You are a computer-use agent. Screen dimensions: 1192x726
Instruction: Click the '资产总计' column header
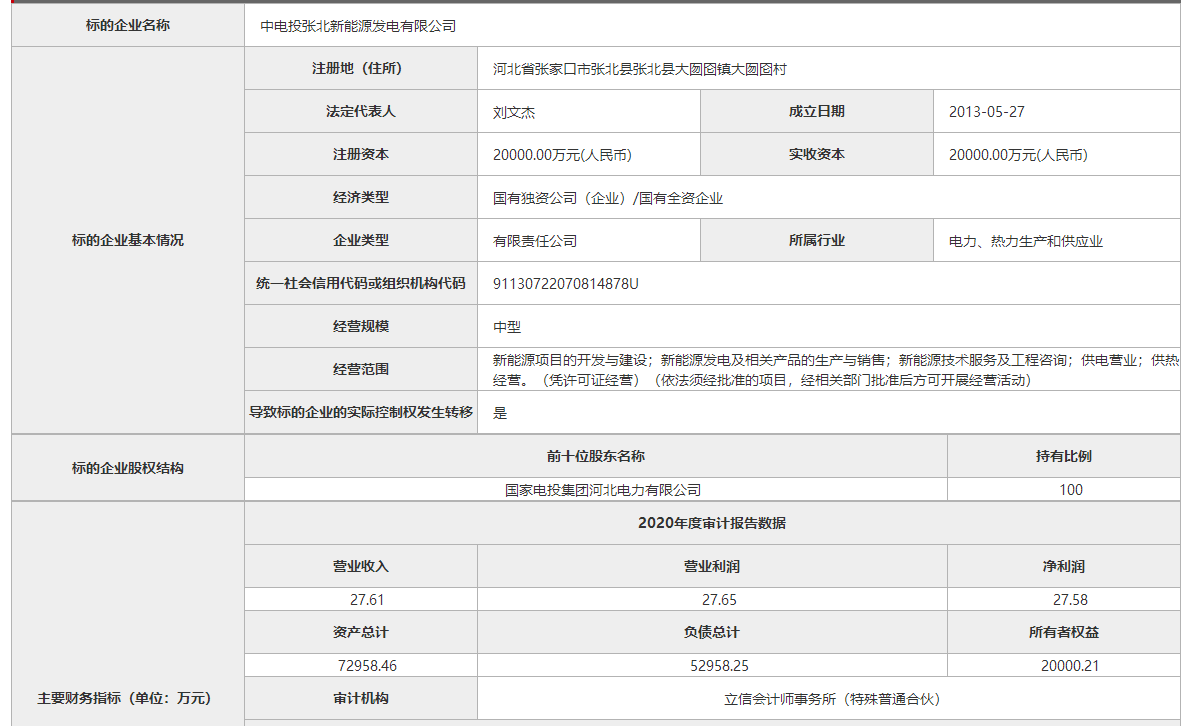tap(361, 632)
